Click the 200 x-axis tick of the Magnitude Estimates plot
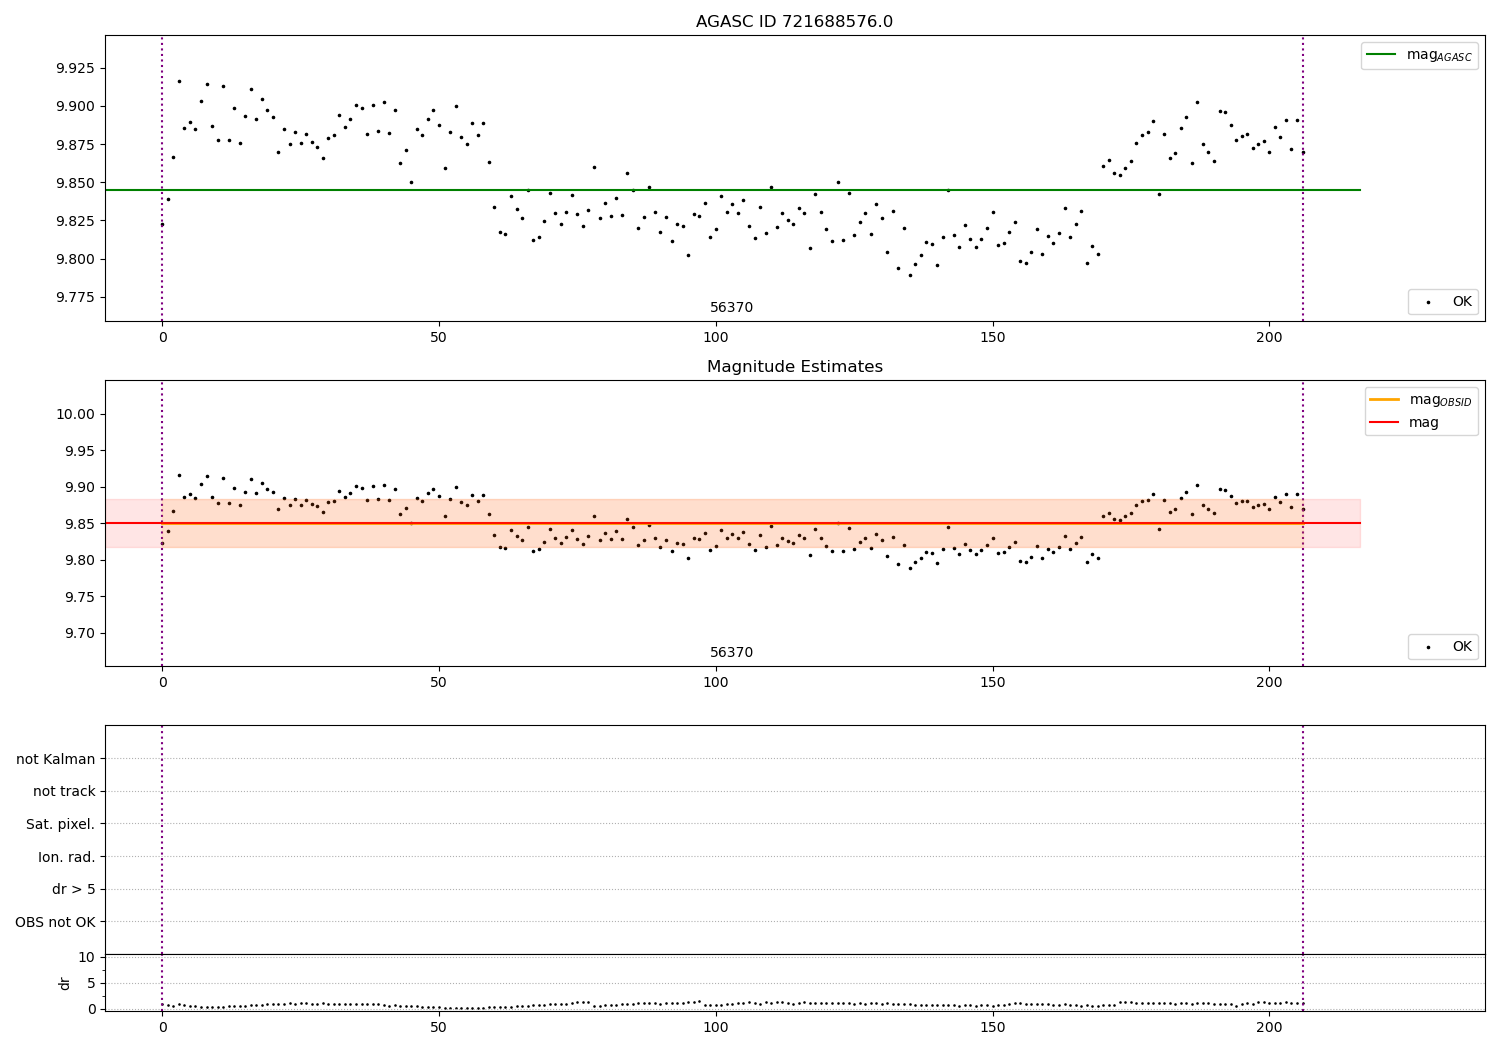1500x1050 pixels. [1269, 683]
